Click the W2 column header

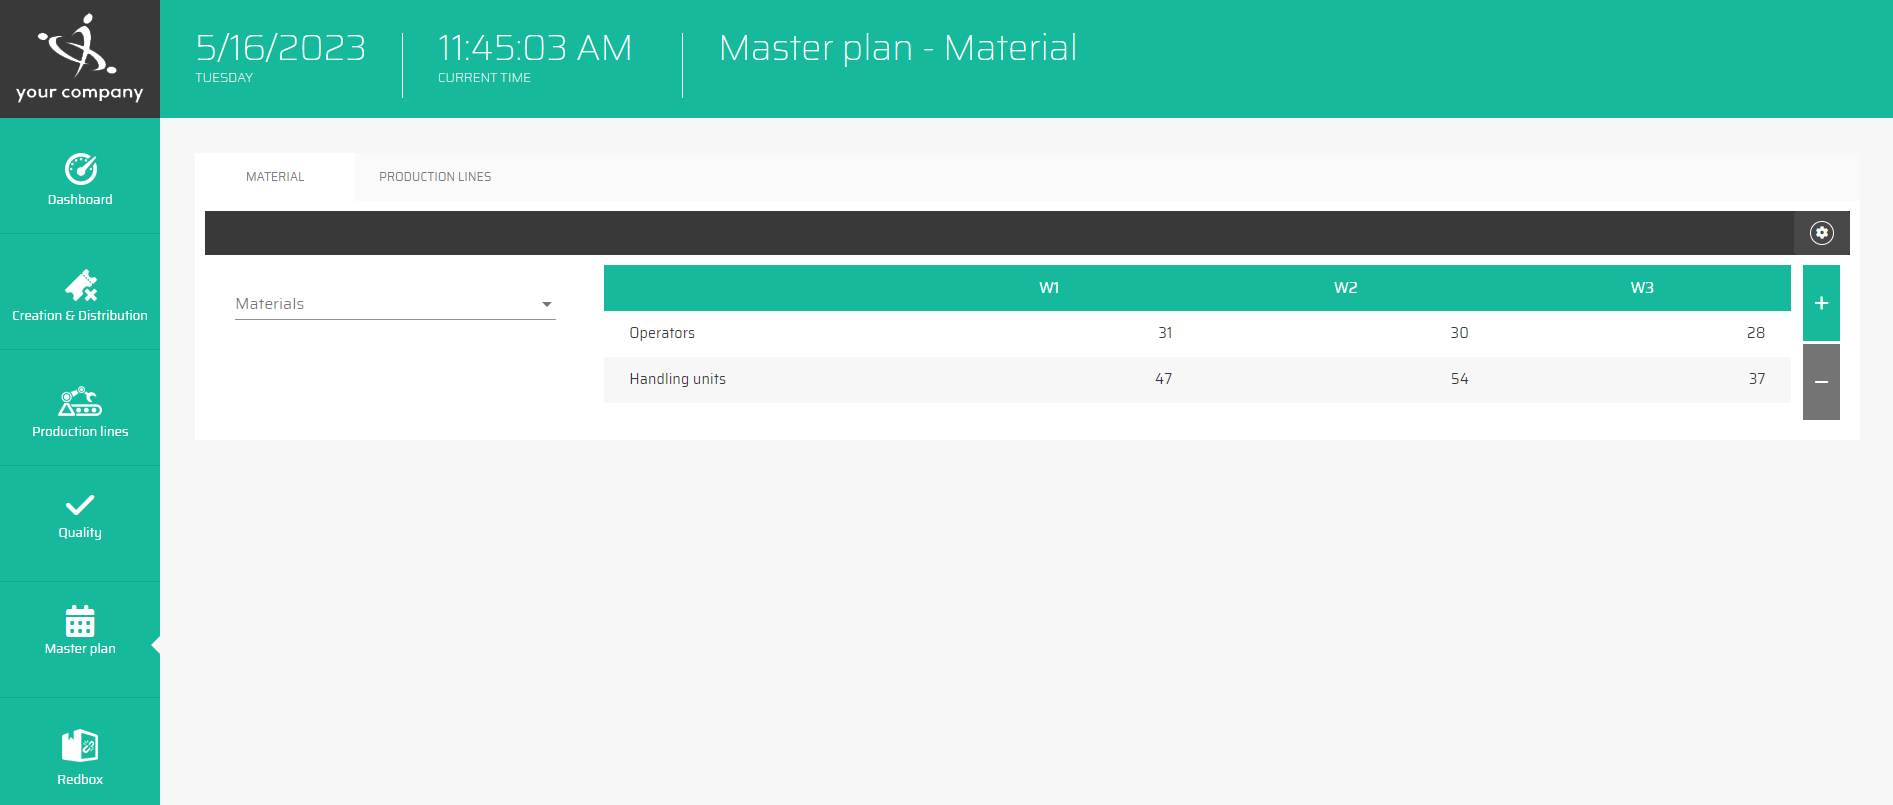[x=1345, y=288]
